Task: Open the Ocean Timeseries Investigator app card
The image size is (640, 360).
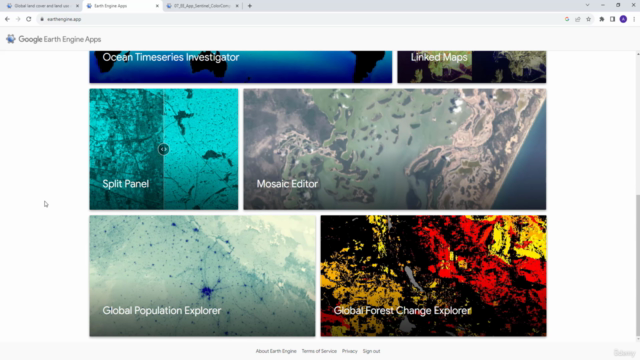Action: click(241, 67)
